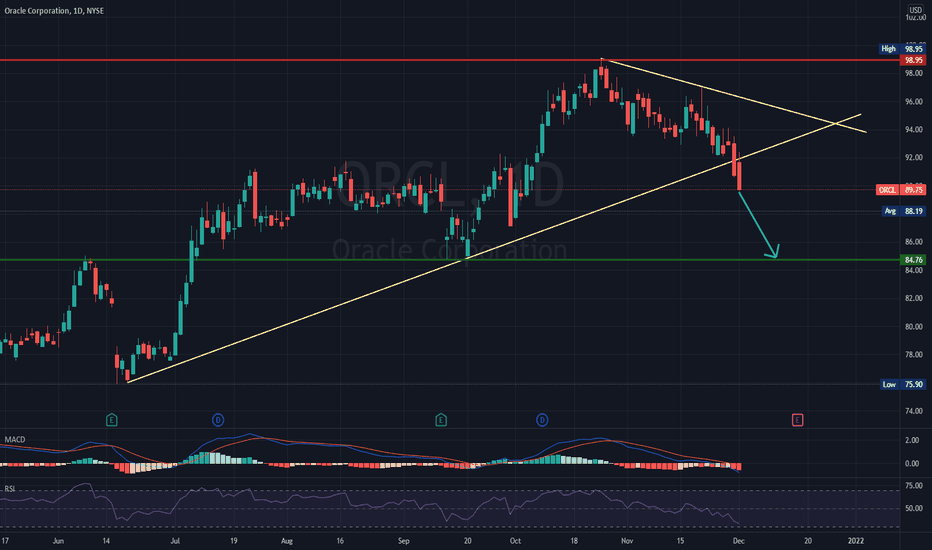Click the 2022 label on time axis
This screenshot has width=932, height=550.
coord(855,541)
